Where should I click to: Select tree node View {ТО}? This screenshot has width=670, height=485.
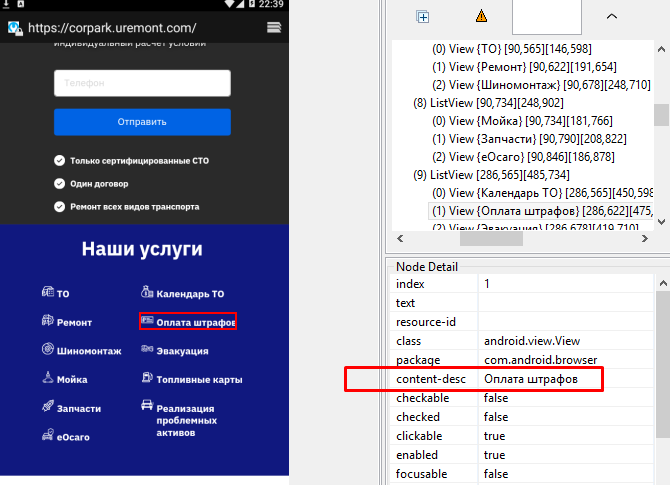(x=511, y=49)
